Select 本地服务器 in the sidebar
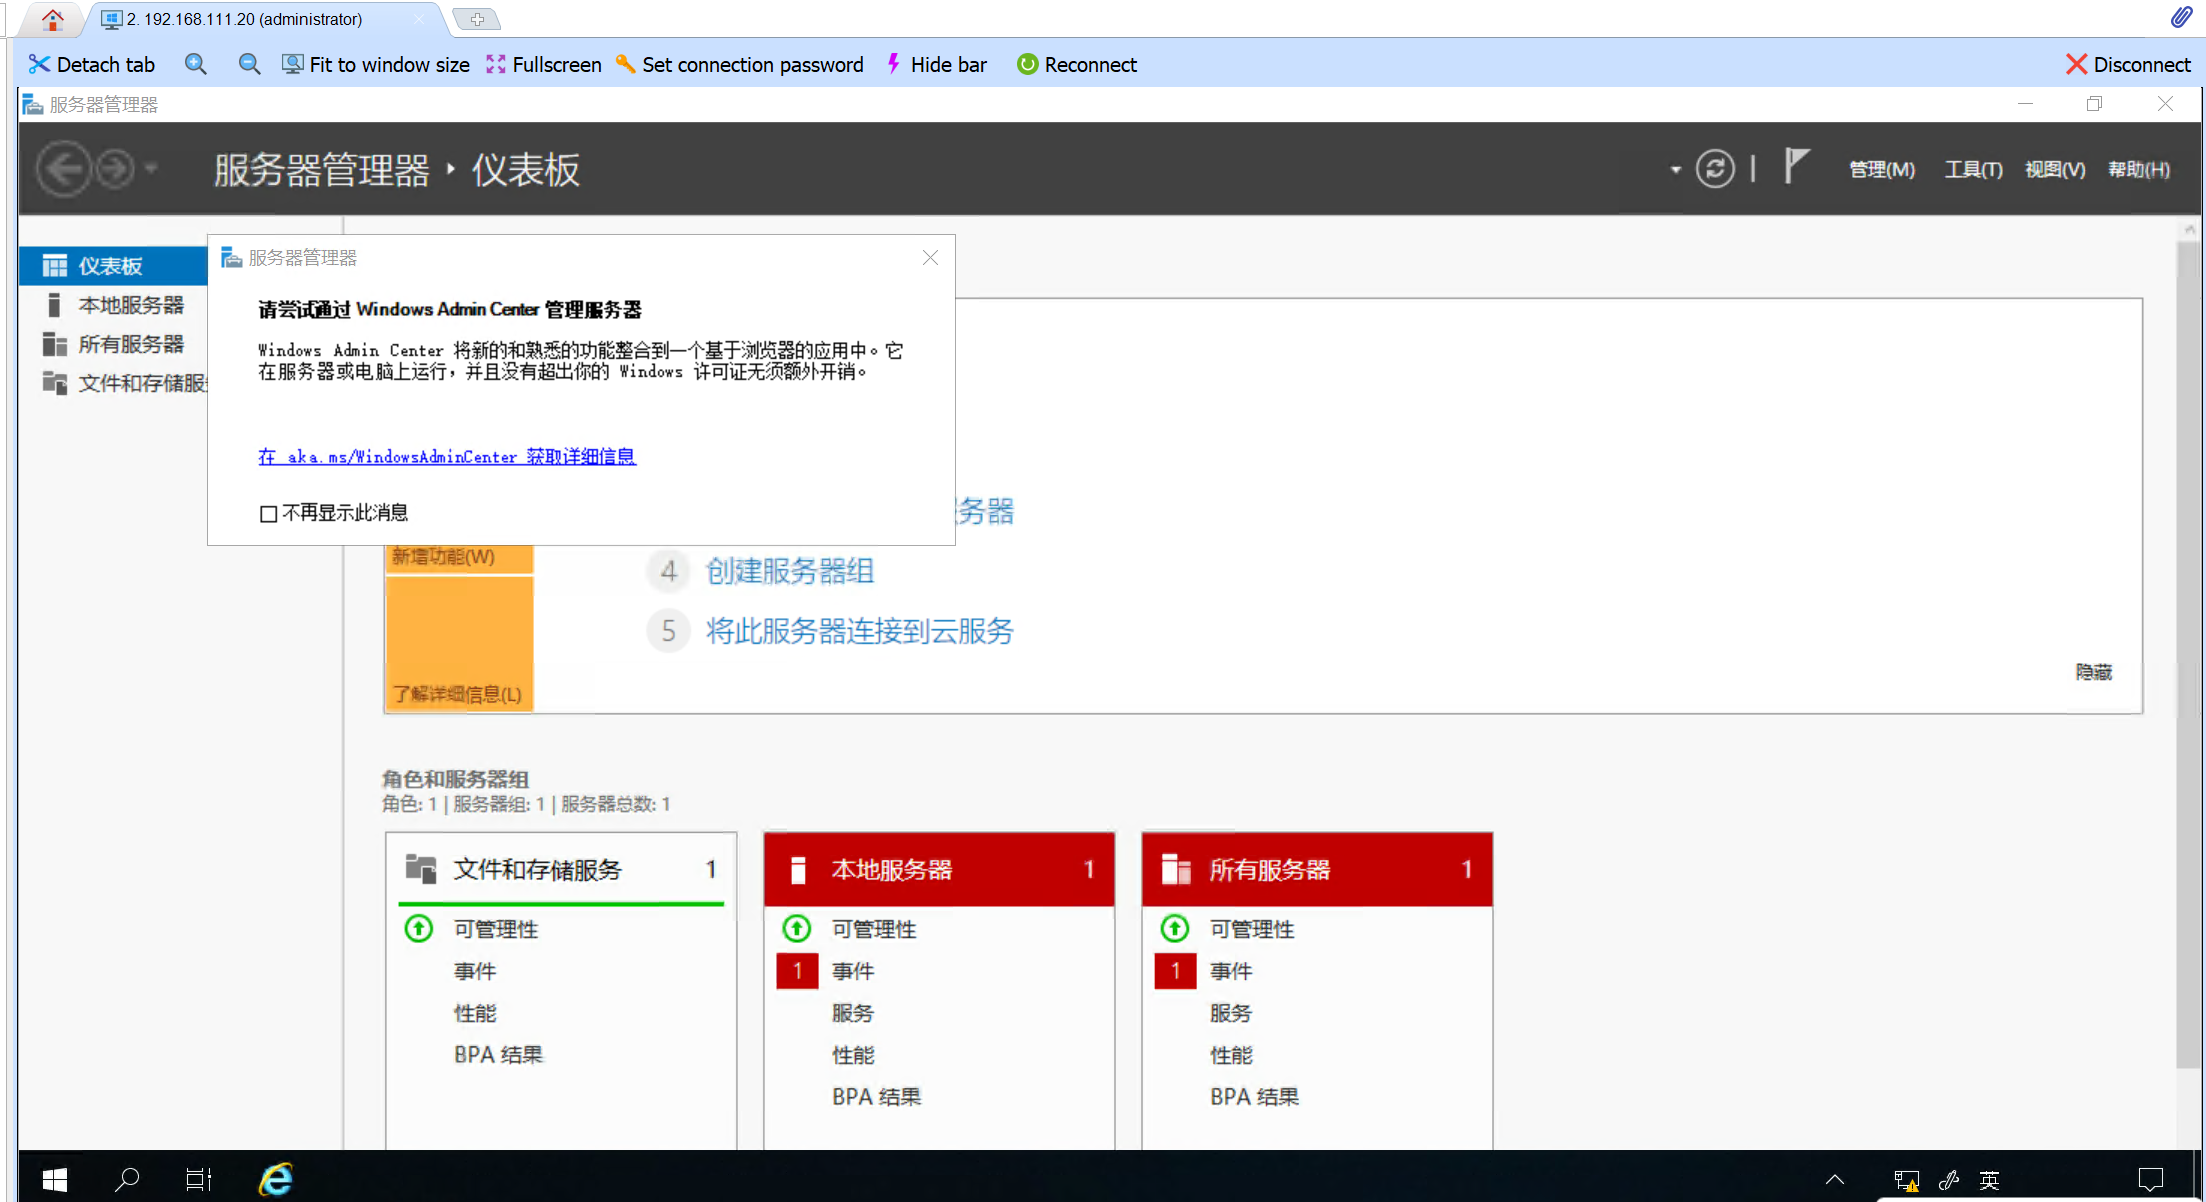Screen dimensions: 2206x1202 [114, 305]
